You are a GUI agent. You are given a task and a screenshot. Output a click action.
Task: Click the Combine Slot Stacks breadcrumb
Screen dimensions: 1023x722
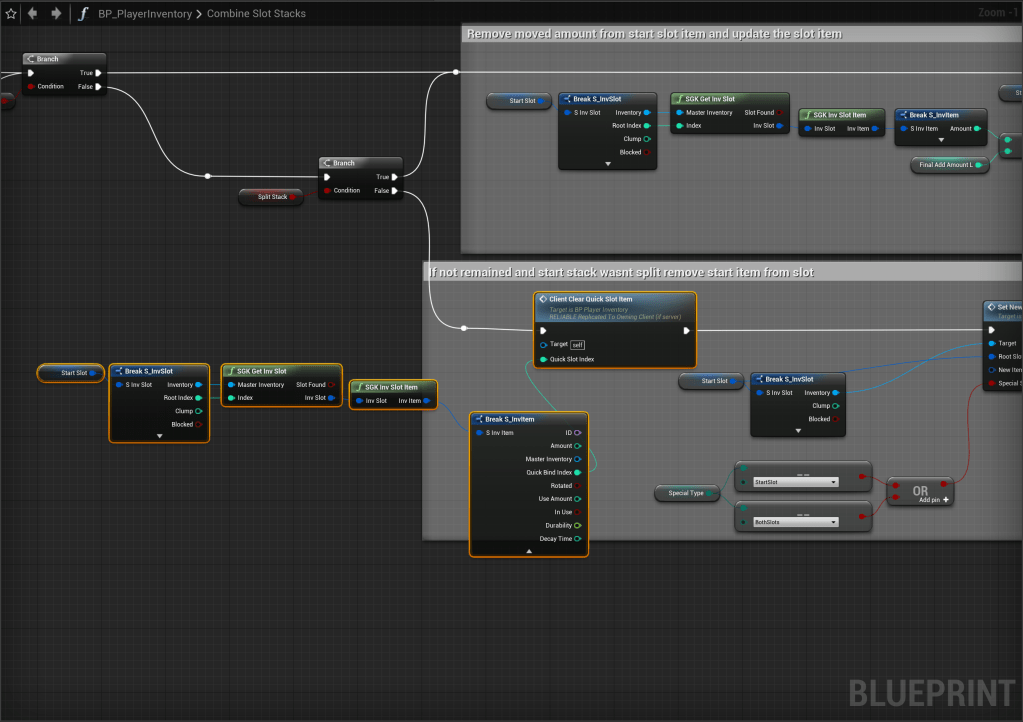click(x=256, y=14)
